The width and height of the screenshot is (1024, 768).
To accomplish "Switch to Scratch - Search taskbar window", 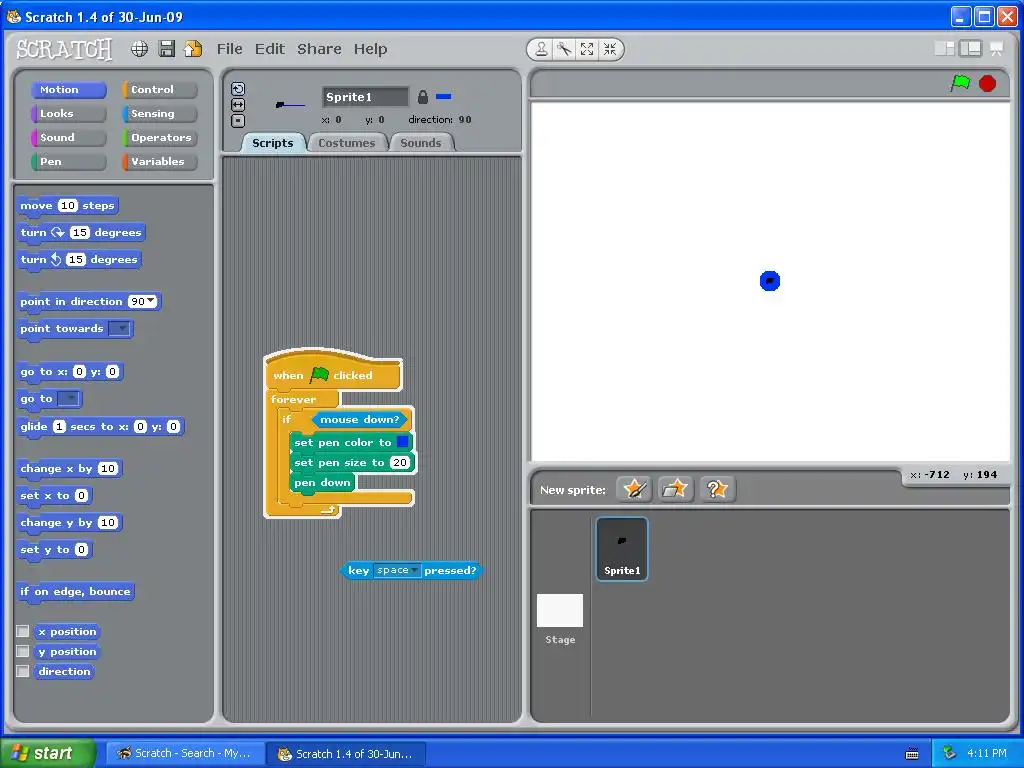I will [x=185, y=753].
